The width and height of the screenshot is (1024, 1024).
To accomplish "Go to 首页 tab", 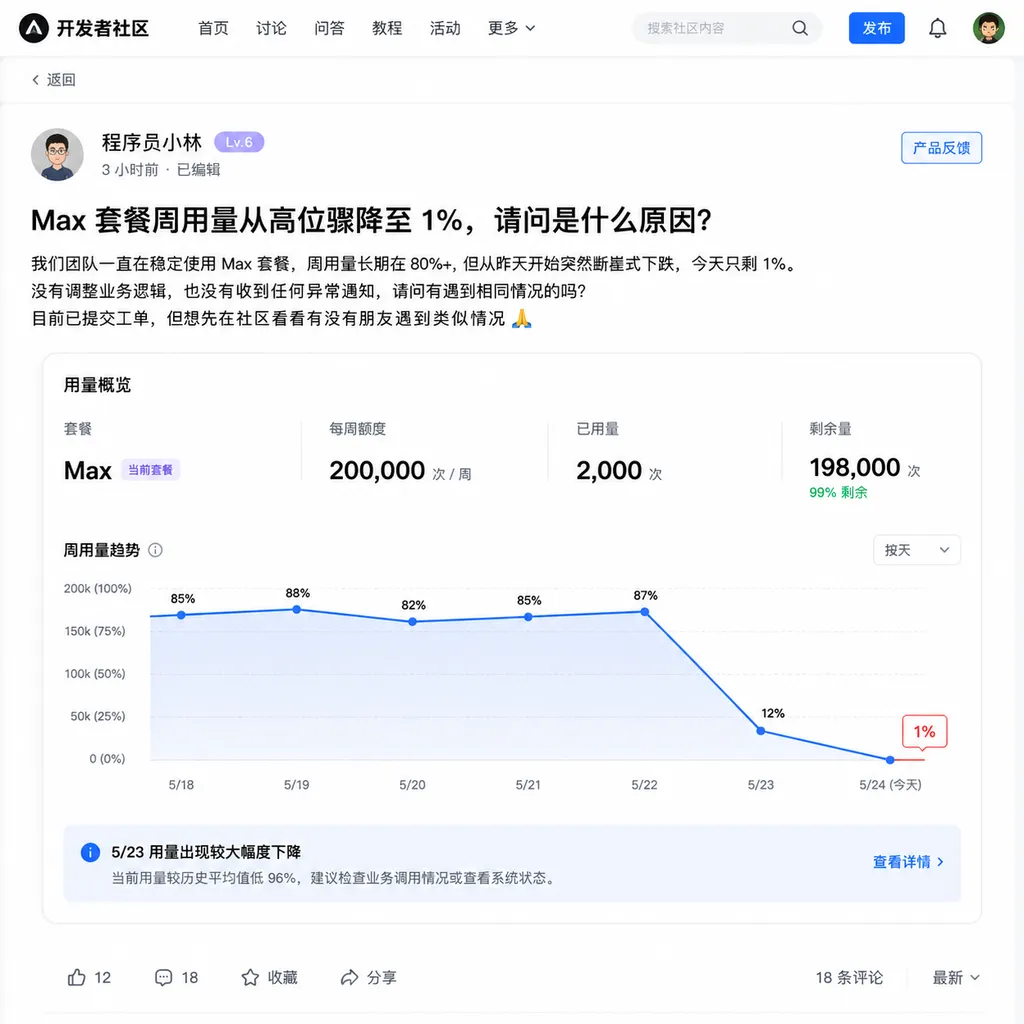I will pyautogui.click(x=214, y=28).
